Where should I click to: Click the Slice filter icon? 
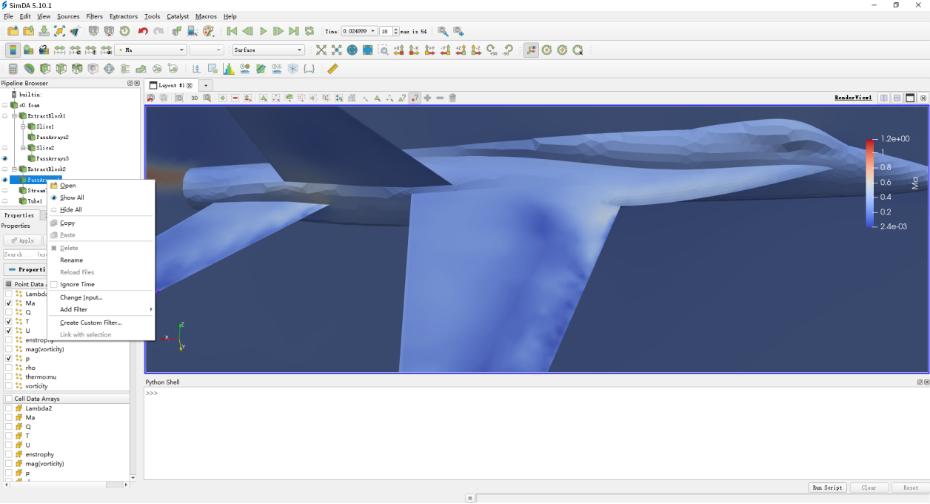pyautogui.click(x=61, y=69)
